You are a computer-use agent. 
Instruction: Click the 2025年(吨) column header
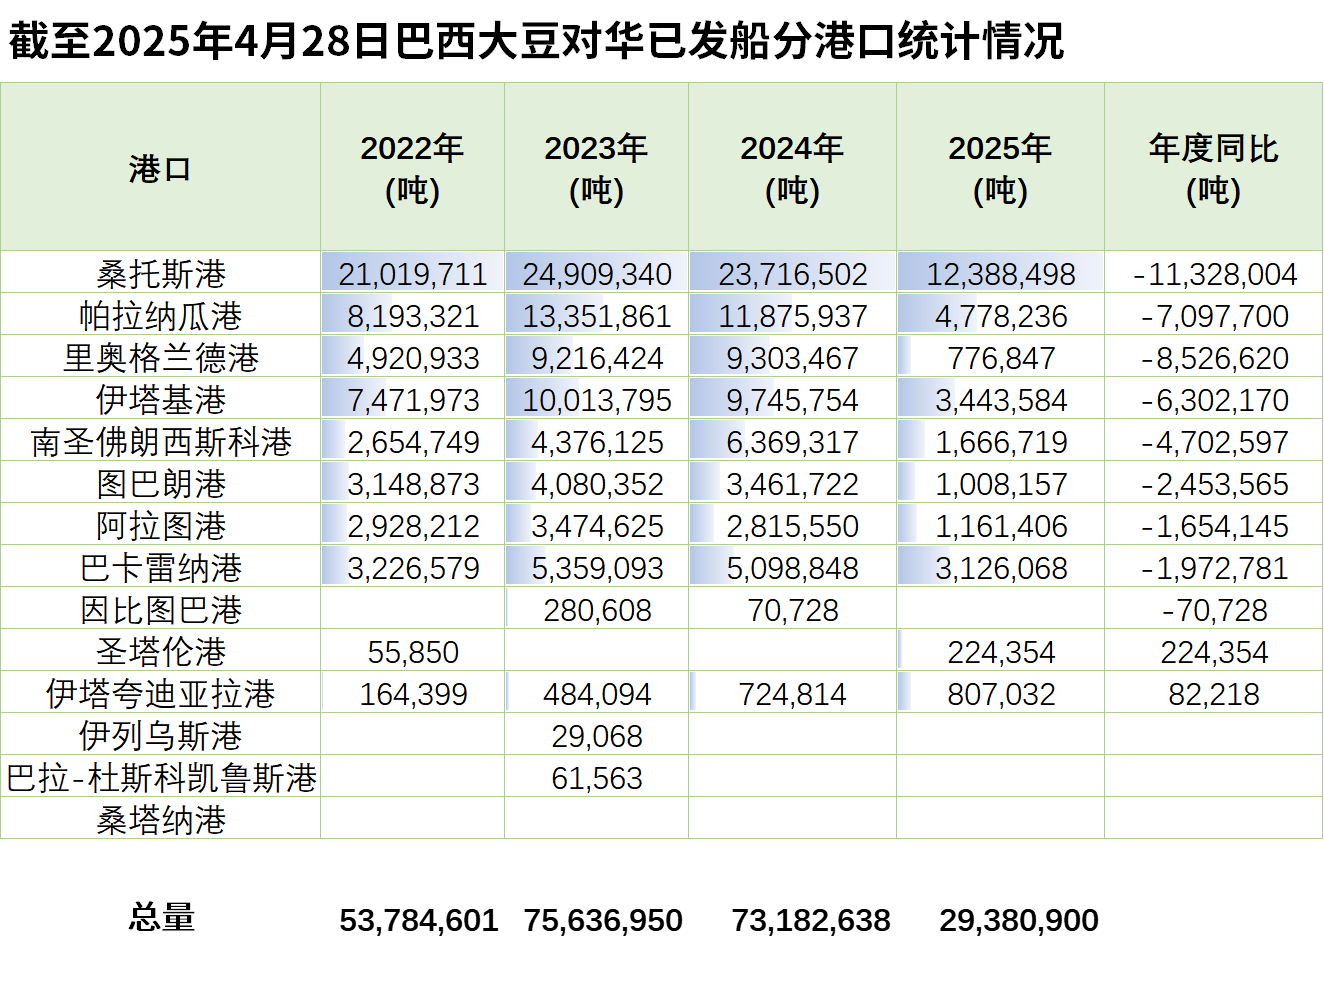1000,168
